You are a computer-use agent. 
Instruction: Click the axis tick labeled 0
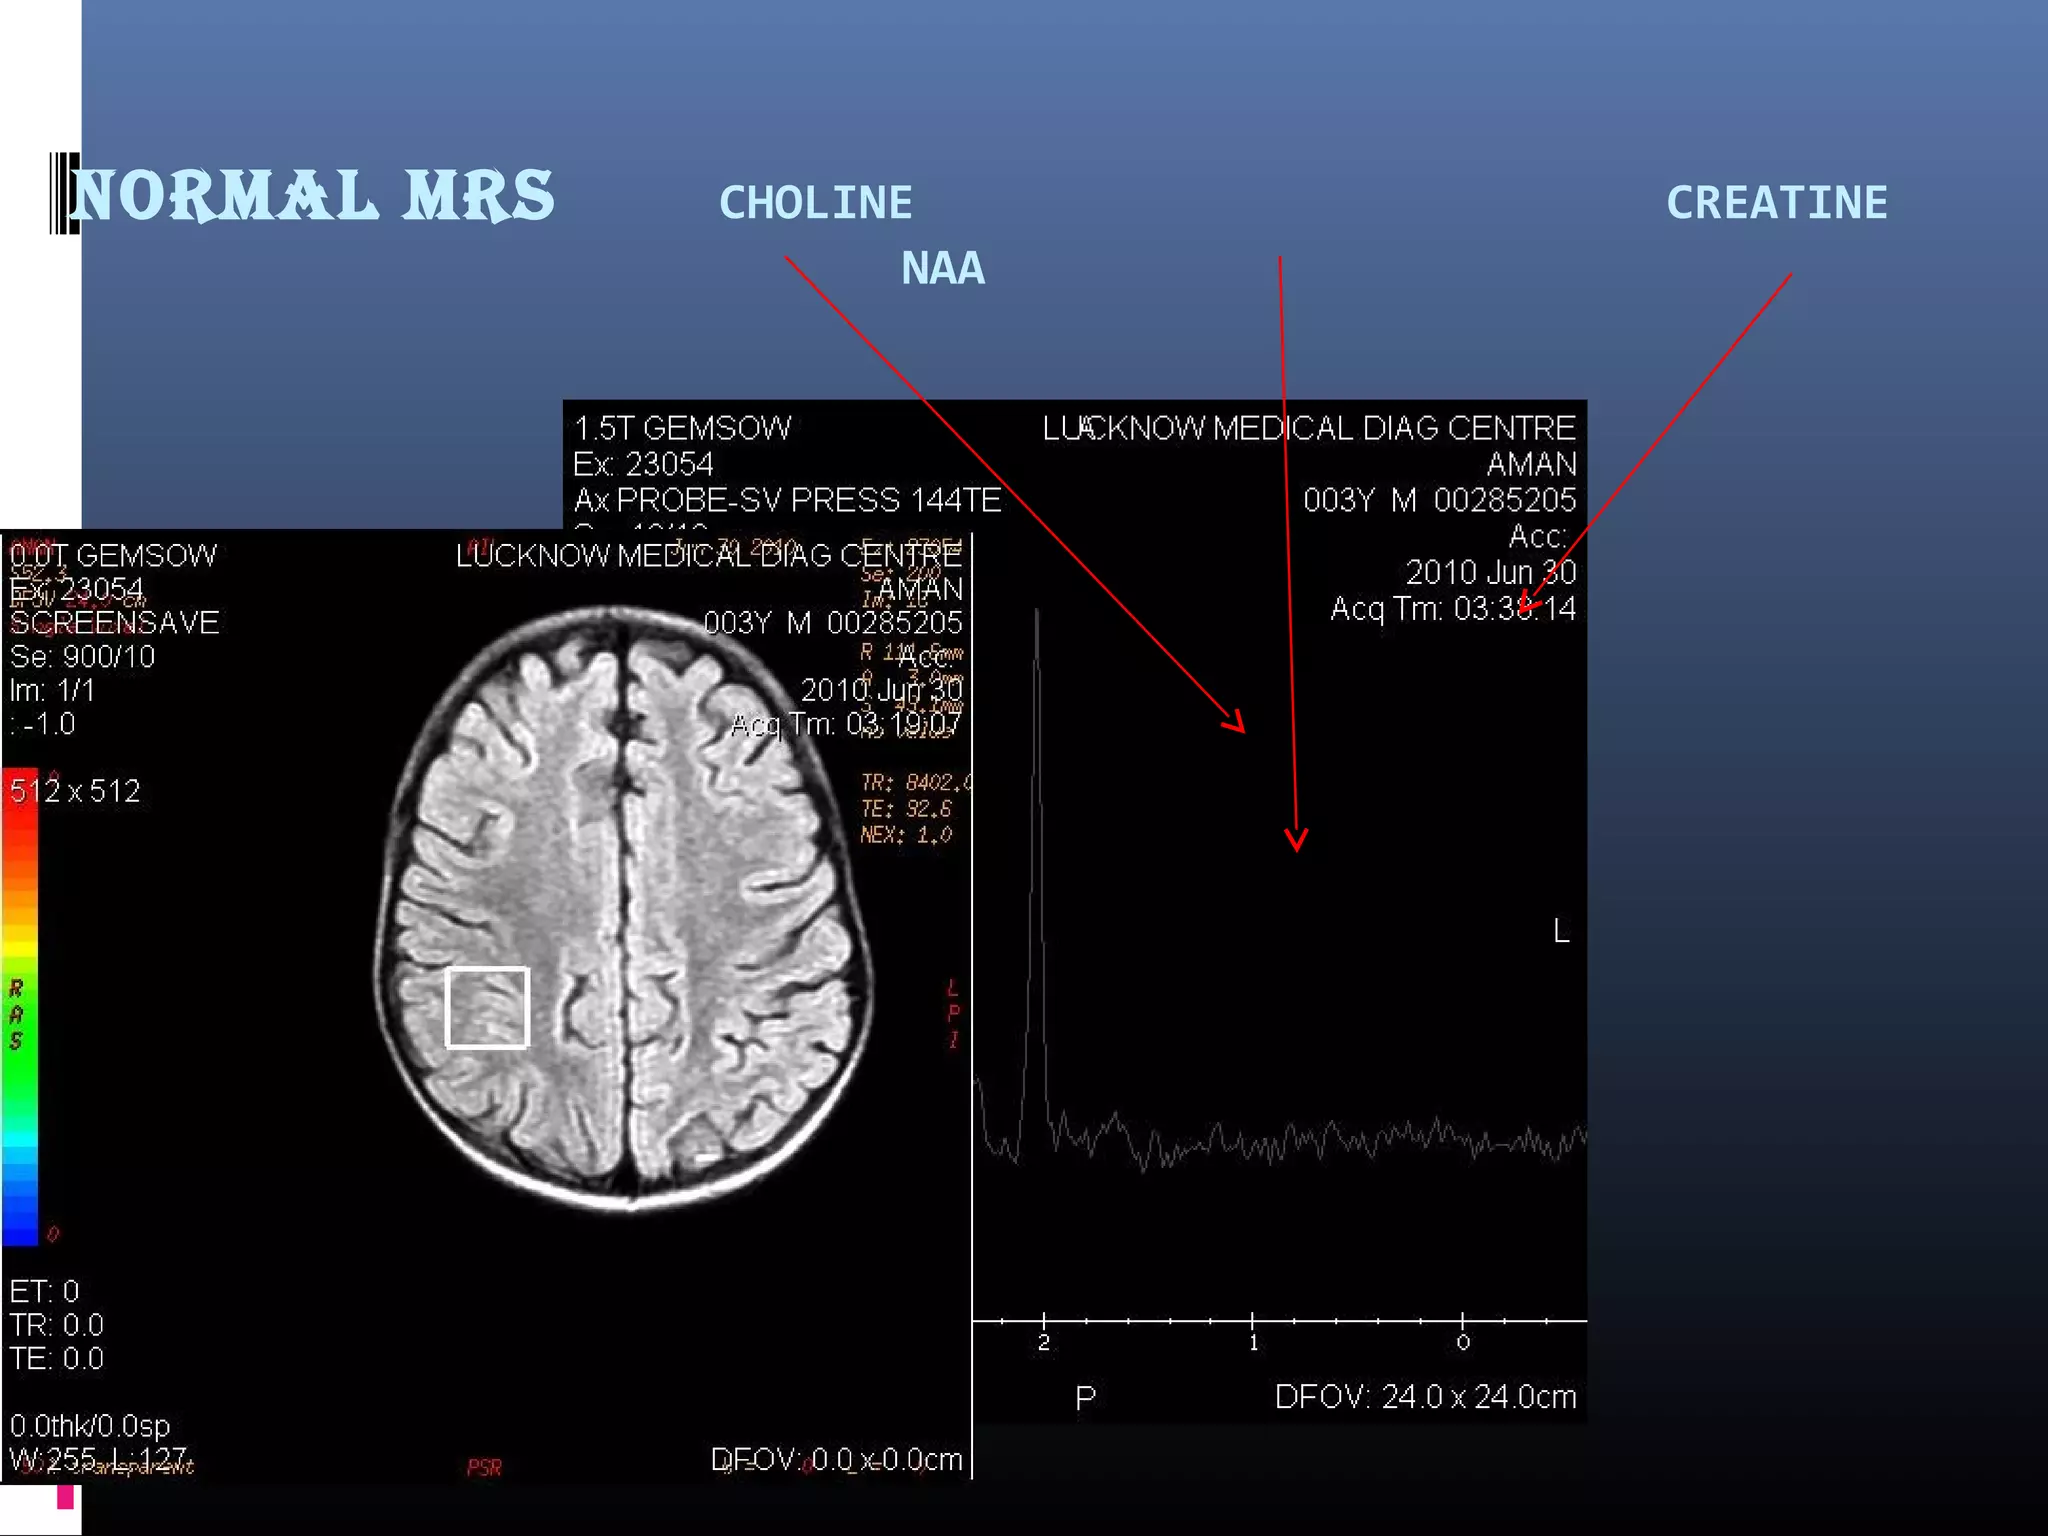tap(1462, 1338)
